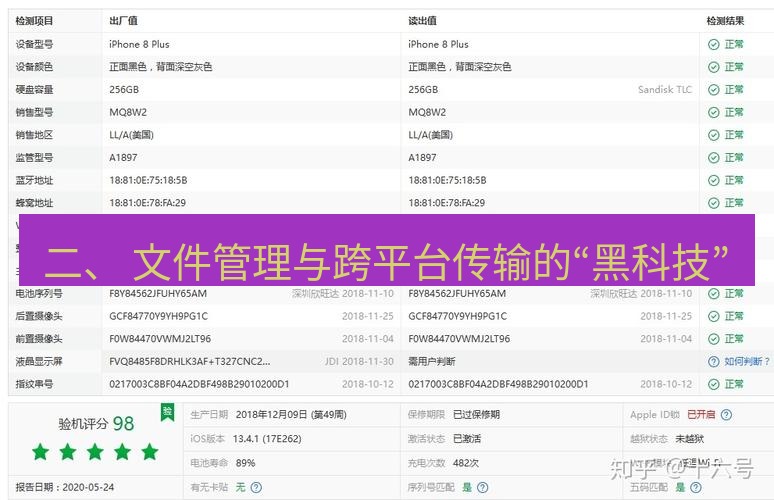Click help icon next to Apple ID锁 已开启

[x=726, y=415]
